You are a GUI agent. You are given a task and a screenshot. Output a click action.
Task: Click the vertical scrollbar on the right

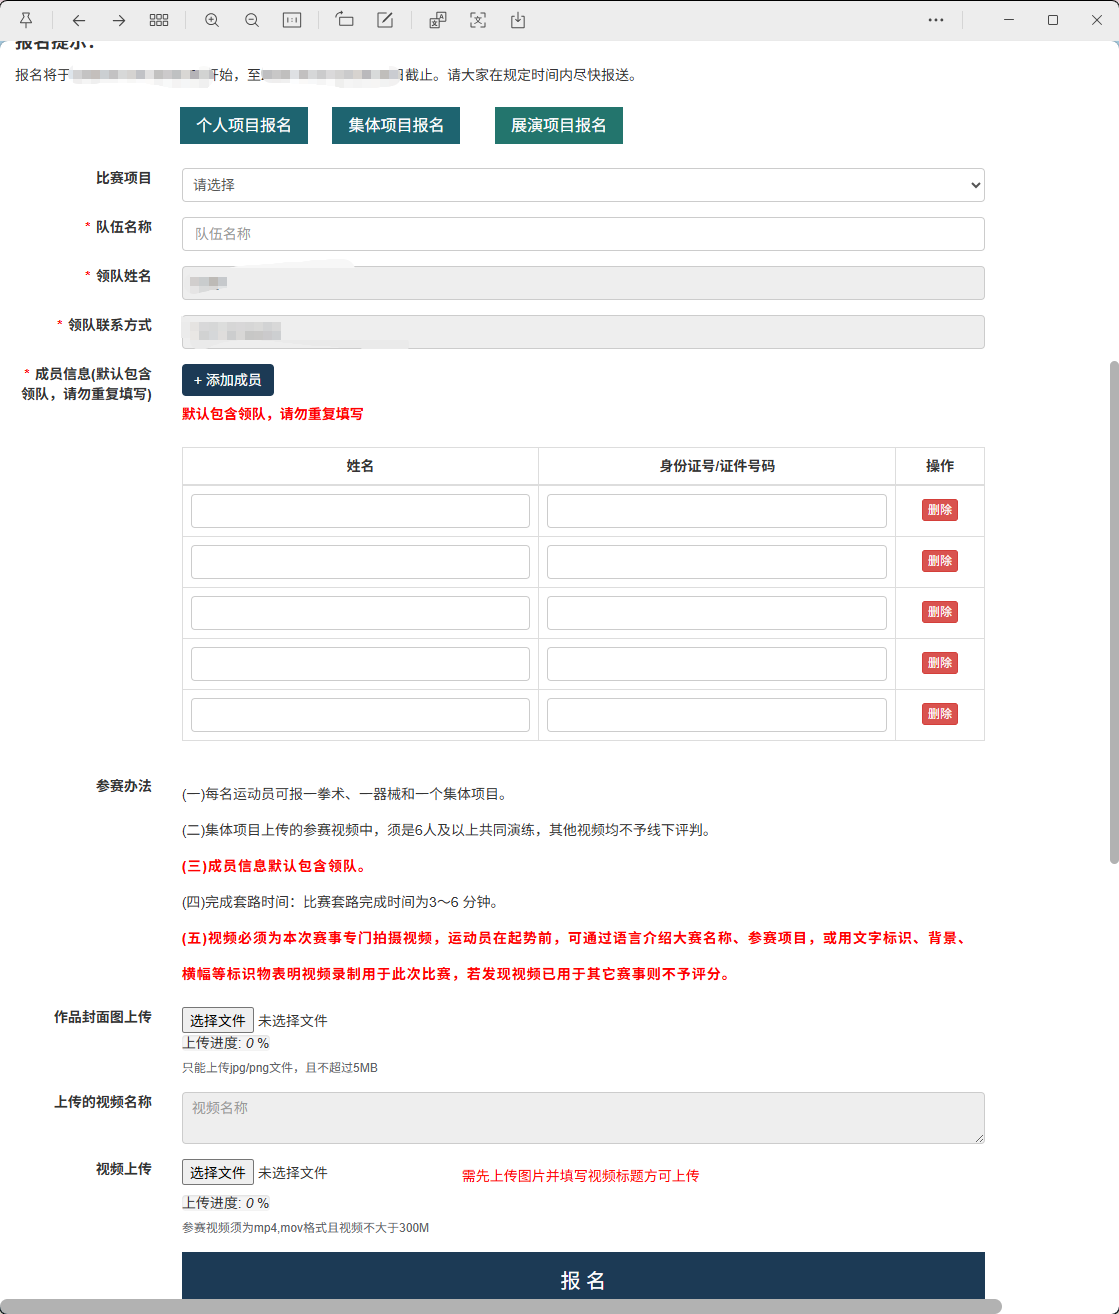pyautogui.click(x=1114, y=610)
